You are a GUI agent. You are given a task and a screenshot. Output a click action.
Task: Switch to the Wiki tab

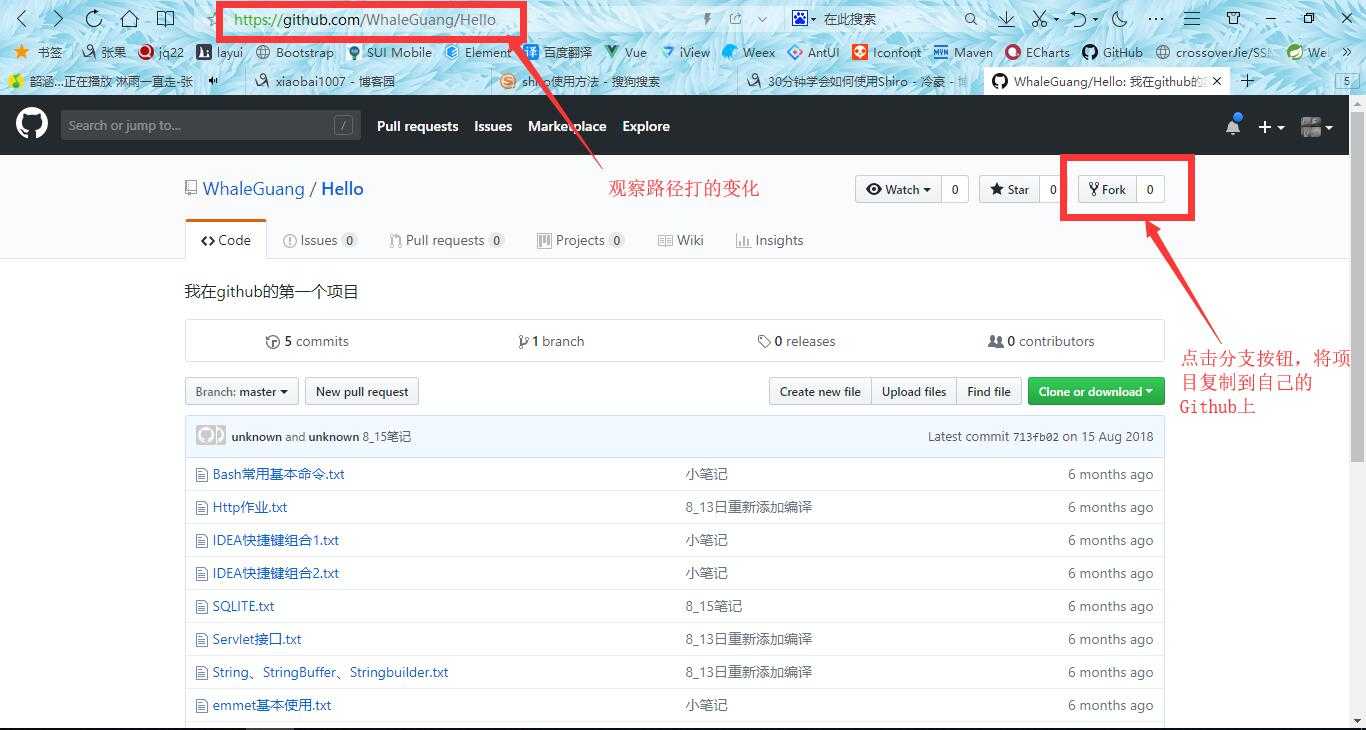coord(681,240)
